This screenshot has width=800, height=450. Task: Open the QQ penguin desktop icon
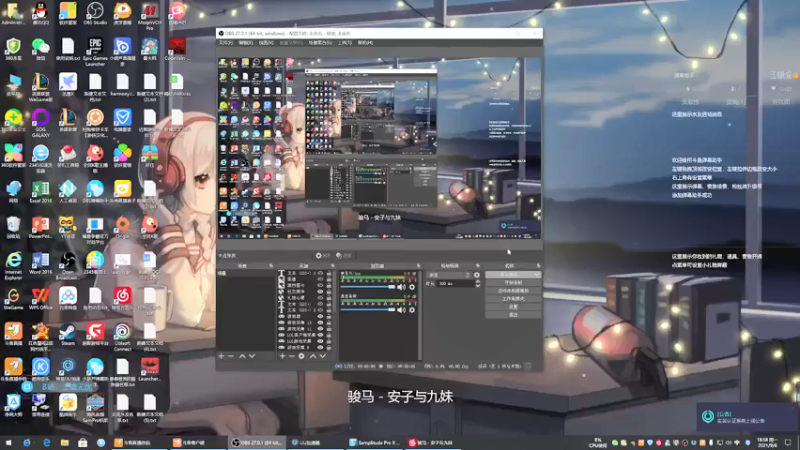[41, 13]
